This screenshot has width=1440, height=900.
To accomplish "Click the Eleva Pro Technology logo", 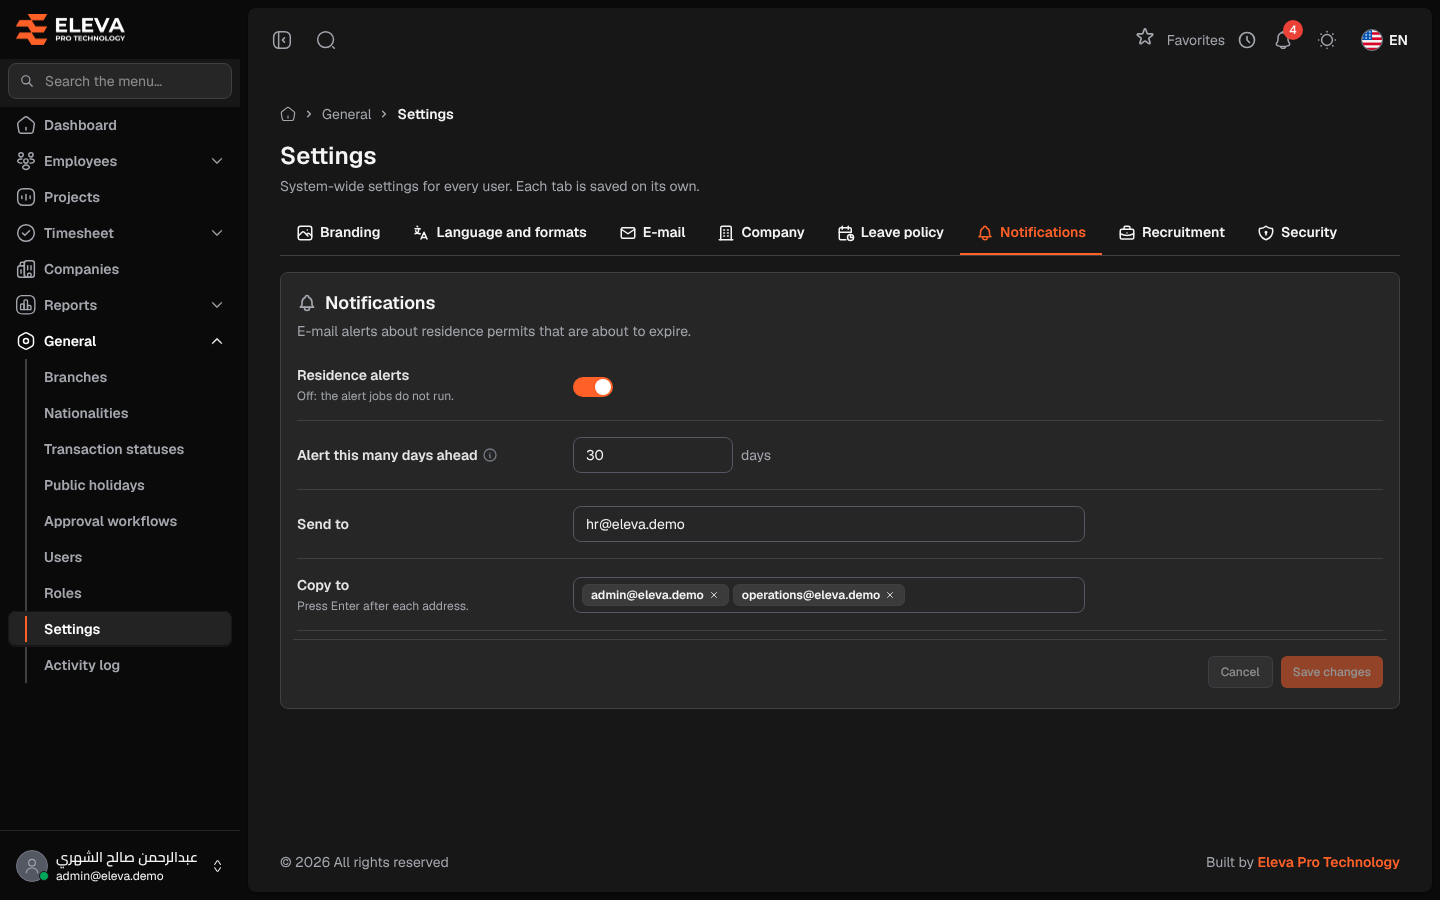I will (71, 29).
